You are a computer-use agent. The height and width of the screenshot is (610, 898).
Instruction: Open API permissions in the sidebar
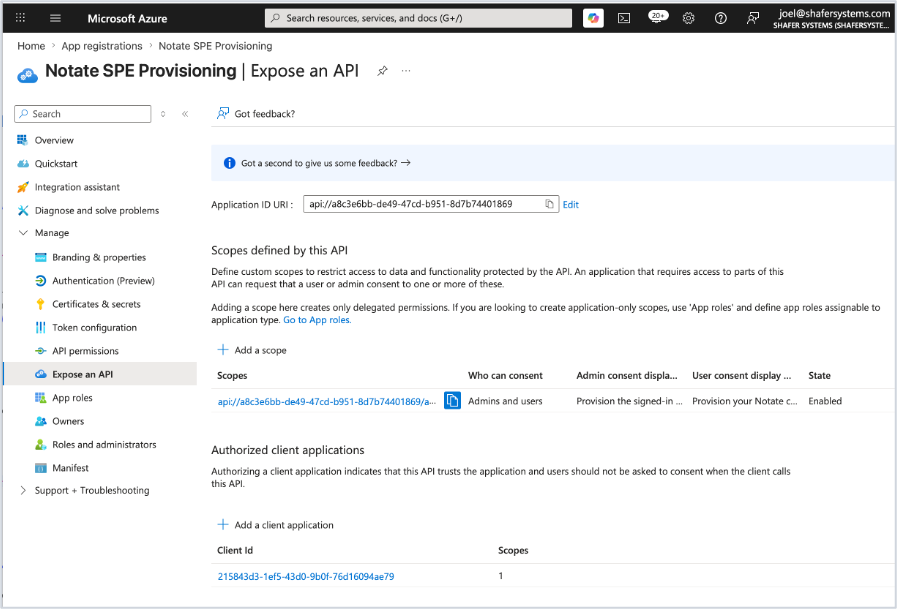pyautogui.click(x=85, y=351)
